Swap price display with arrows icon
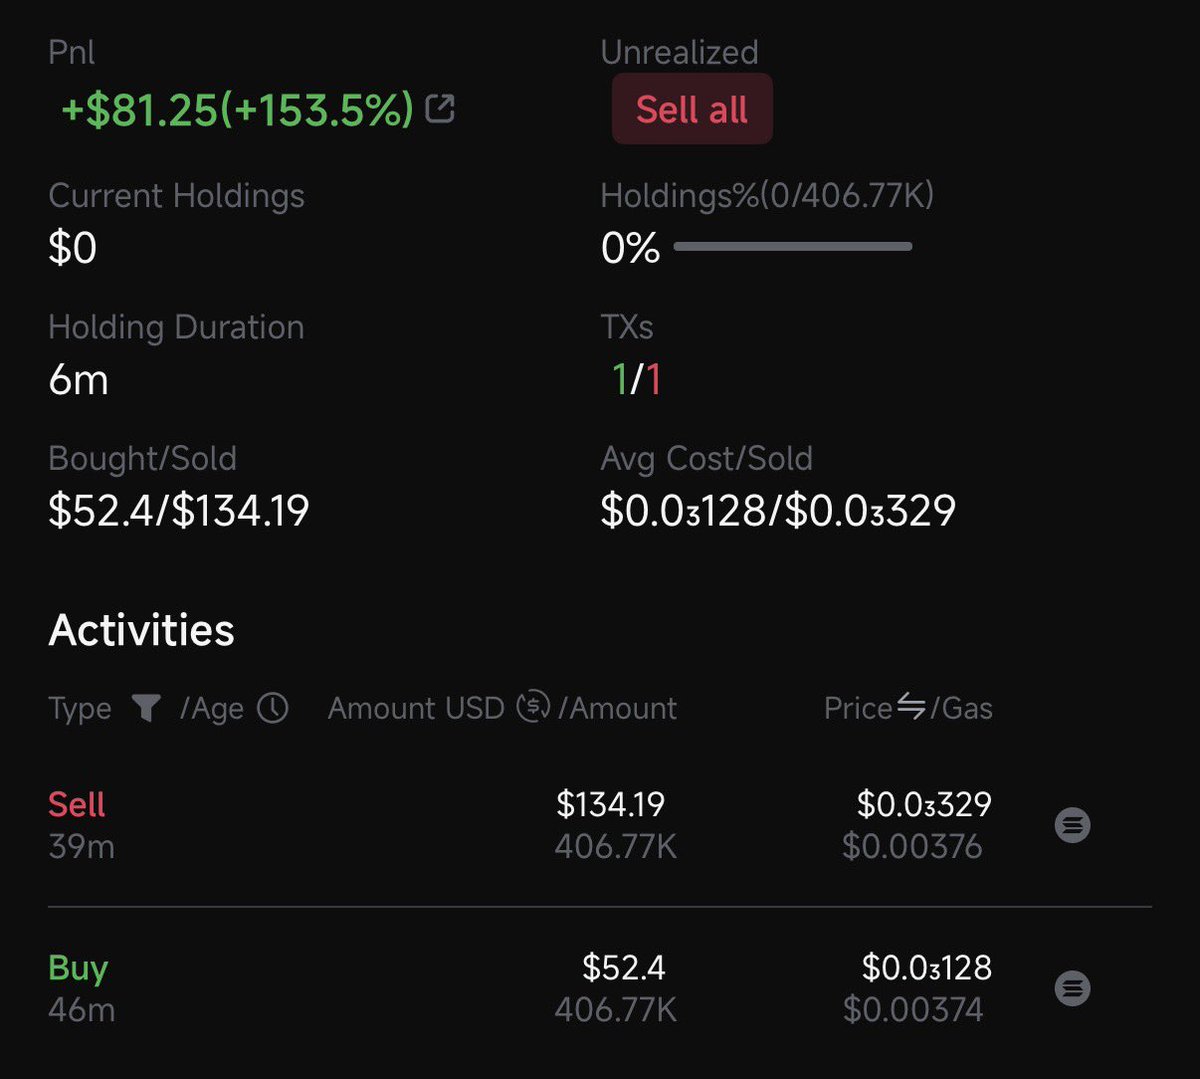This screenshot has width=1200, height=1079. click(x=911, y=707)
